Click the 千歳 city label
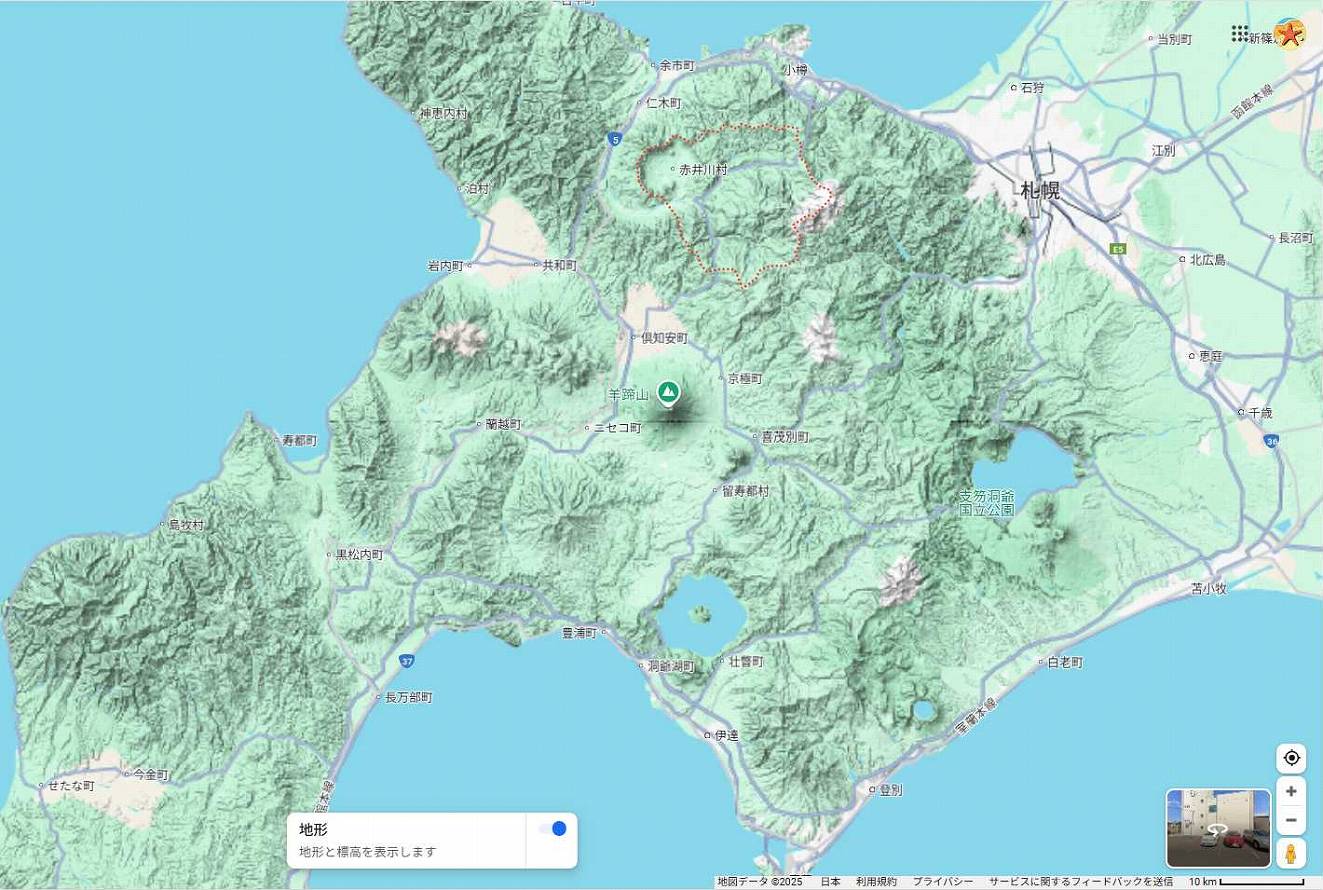The width and height of the screenshot is (1323, 890). pos(1260,412)
